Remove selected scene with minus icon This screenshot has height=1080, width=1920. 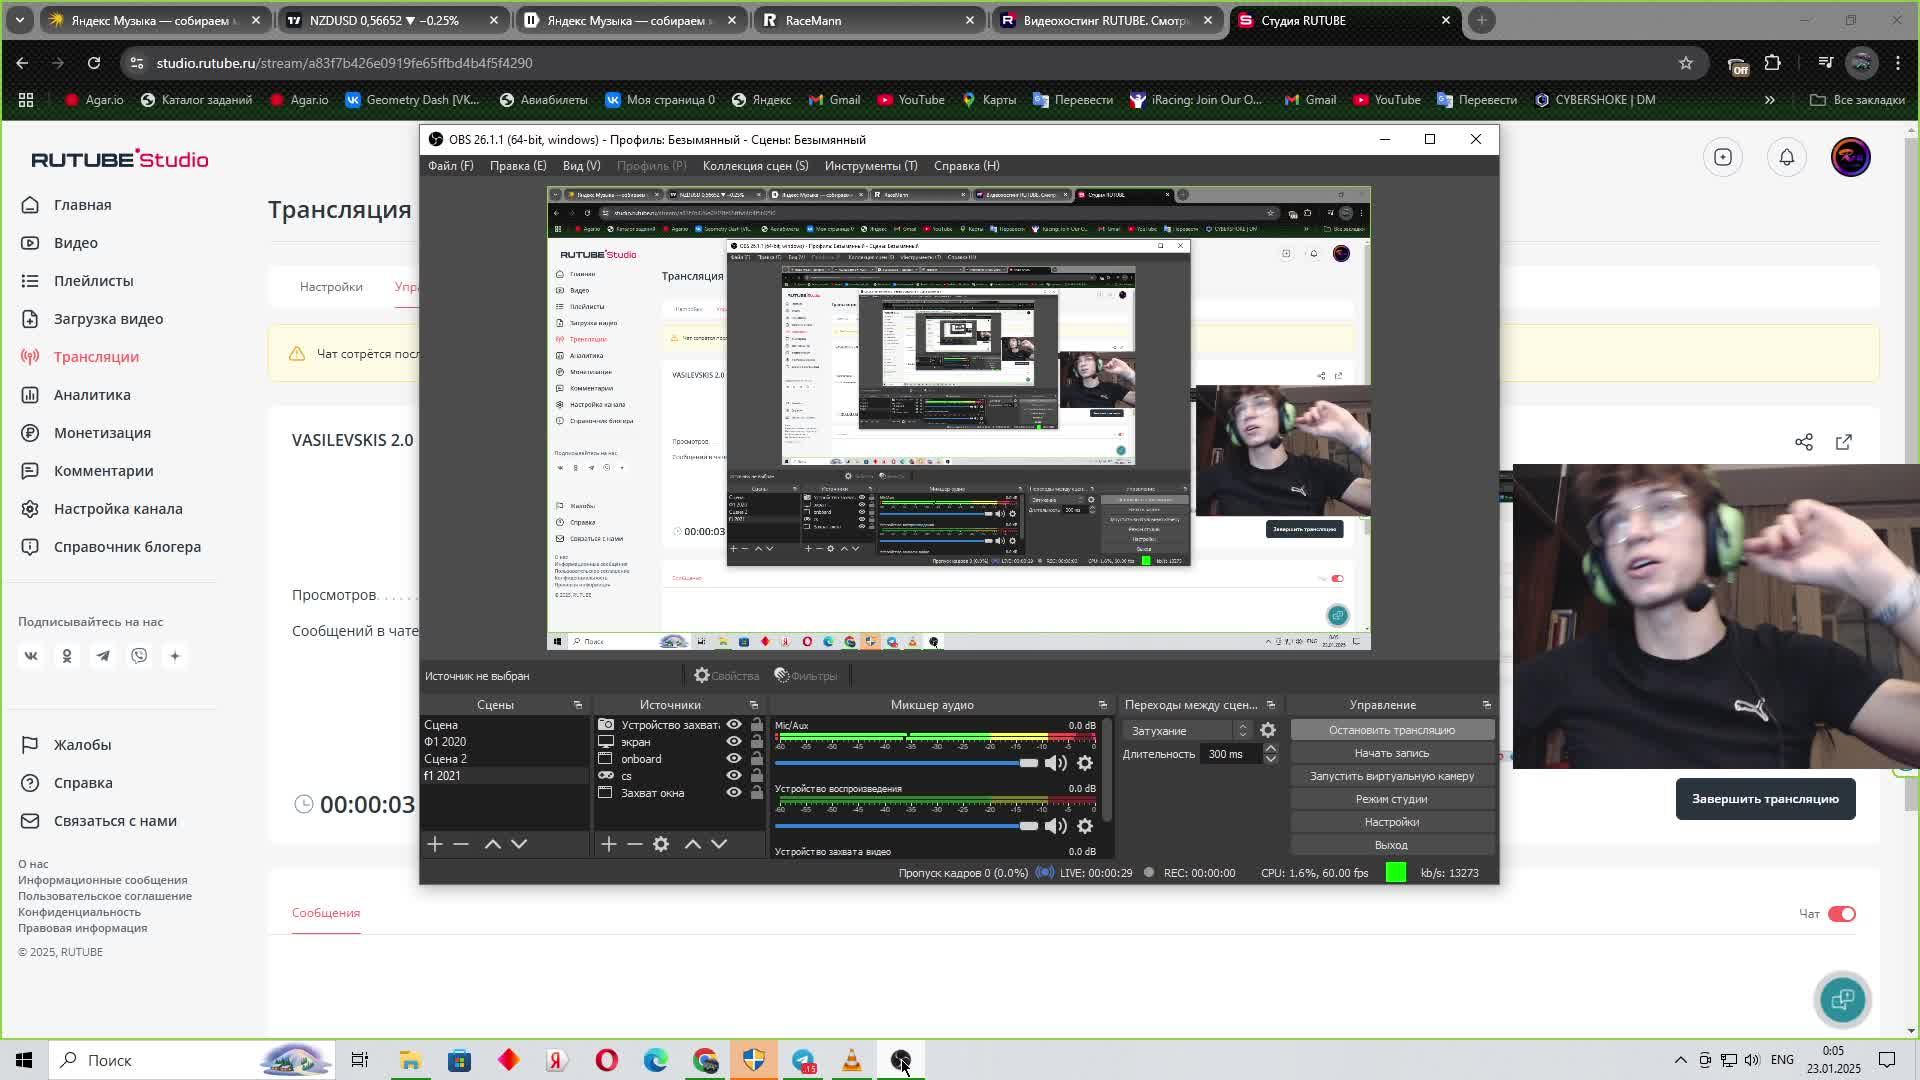pos(461,844)
